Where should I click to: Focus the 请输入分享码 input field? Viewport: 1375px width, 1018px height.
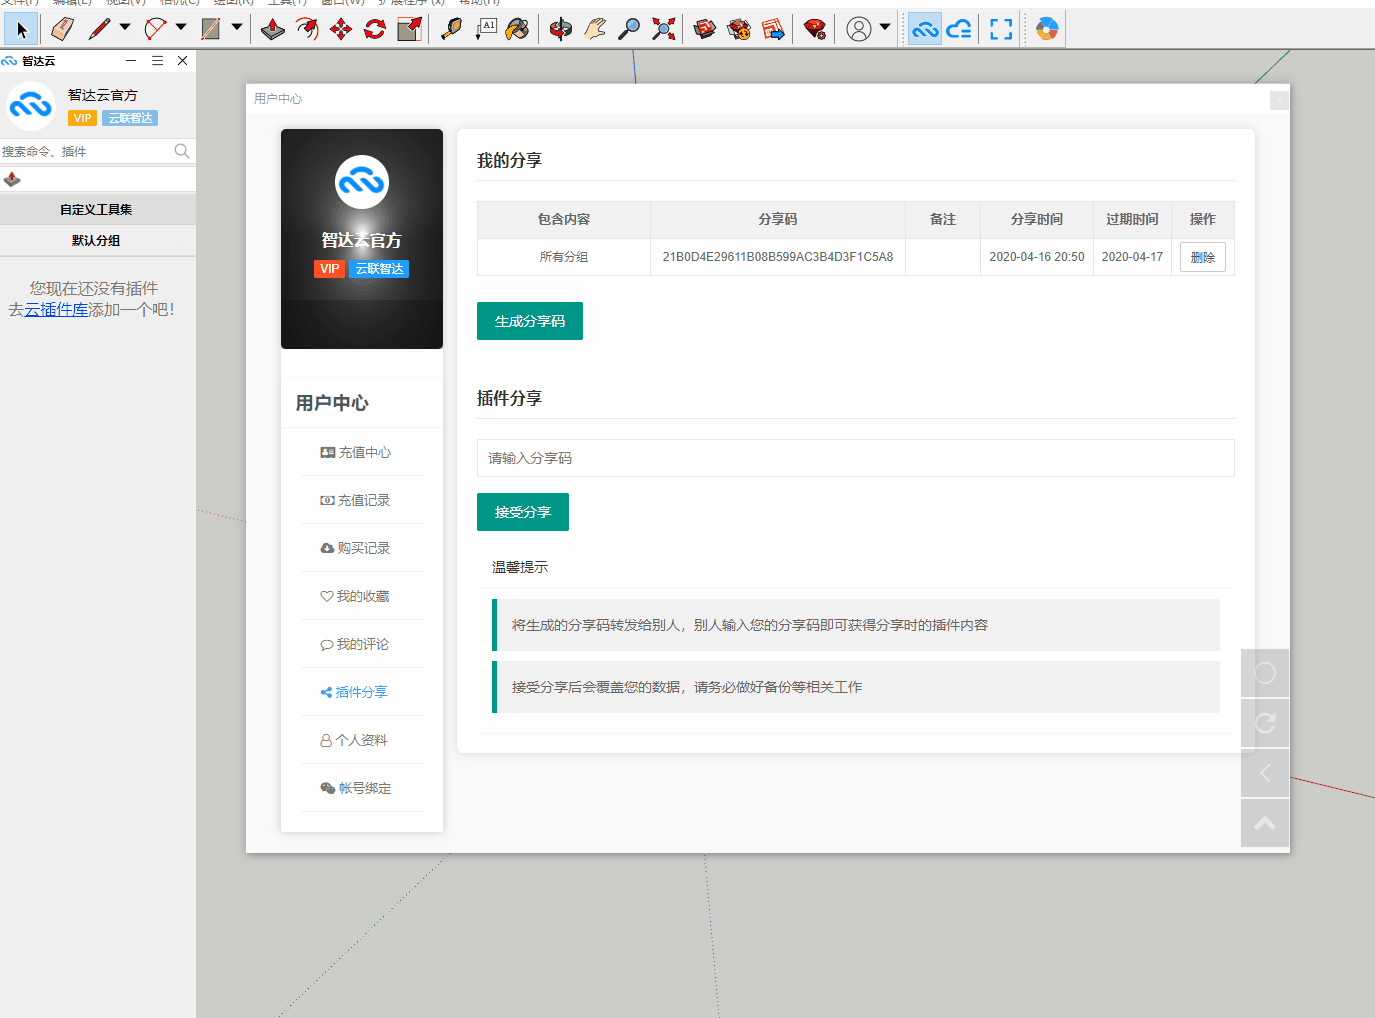(855, 458)
